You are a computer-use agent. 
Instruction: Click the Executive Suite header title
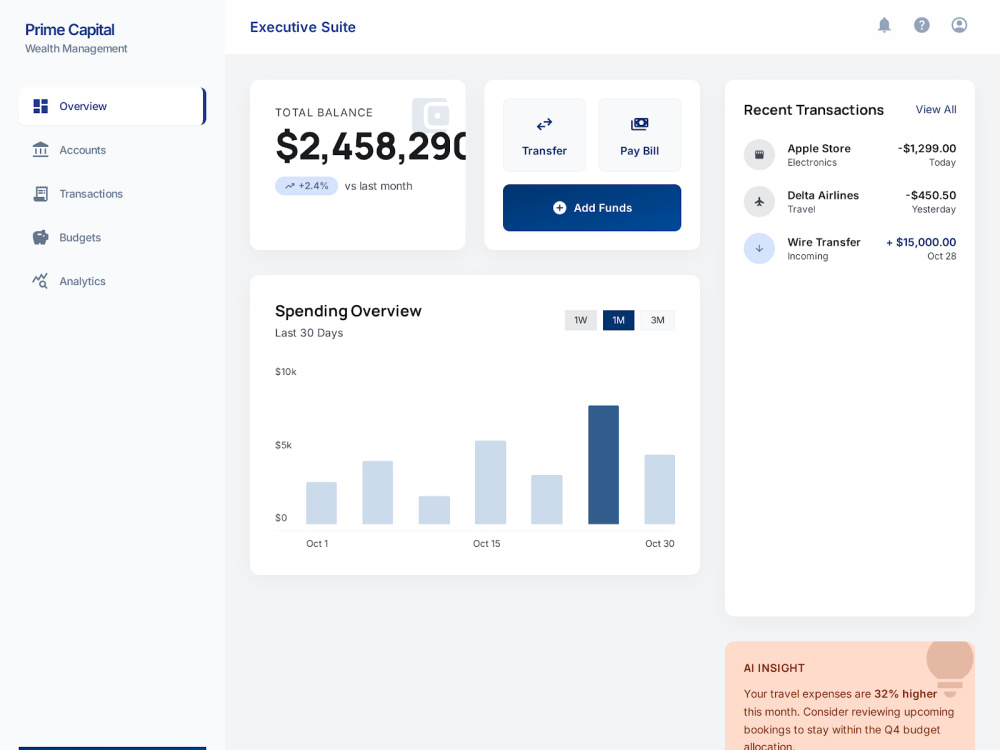[x=303, y=27]
